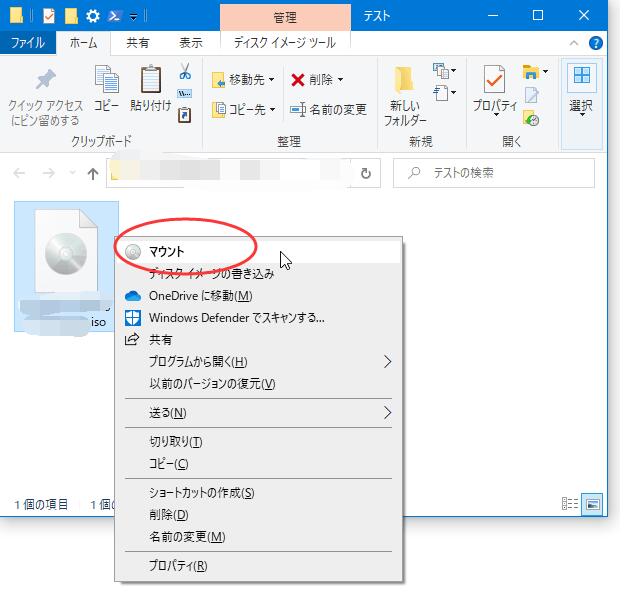Click the Pin to Quick Access icon
This screenshot has width=628, height=614.
pos(43,82)
